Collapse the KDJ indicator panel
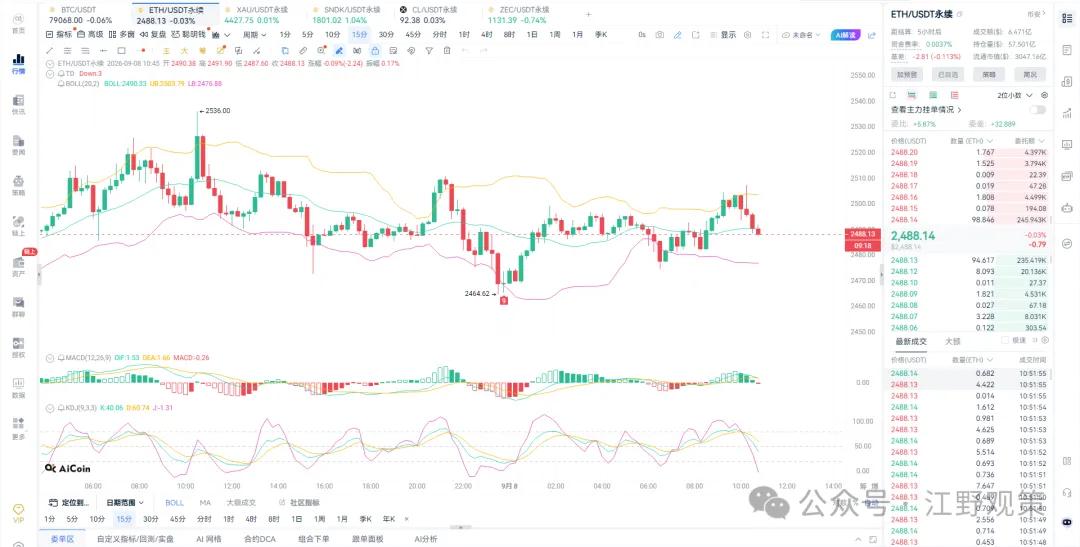1080x547 pixels. tap(50, 407)
